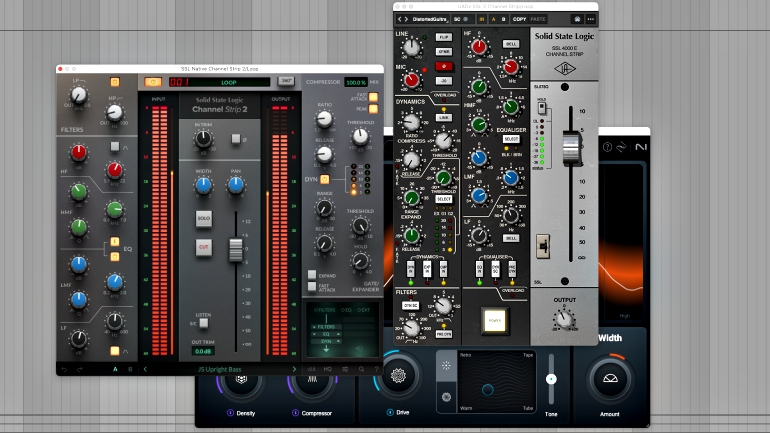The image size is (770, 433).
Task: Toggle HQ mode in Channel Strip 2 footer
Action: 328,369
